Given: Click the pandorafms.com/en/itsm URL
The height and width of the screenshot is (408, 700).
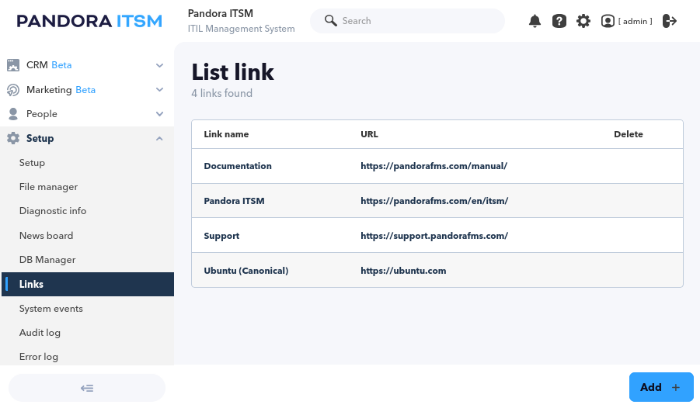Looking at the screenshot, I should tap(434, 201).
